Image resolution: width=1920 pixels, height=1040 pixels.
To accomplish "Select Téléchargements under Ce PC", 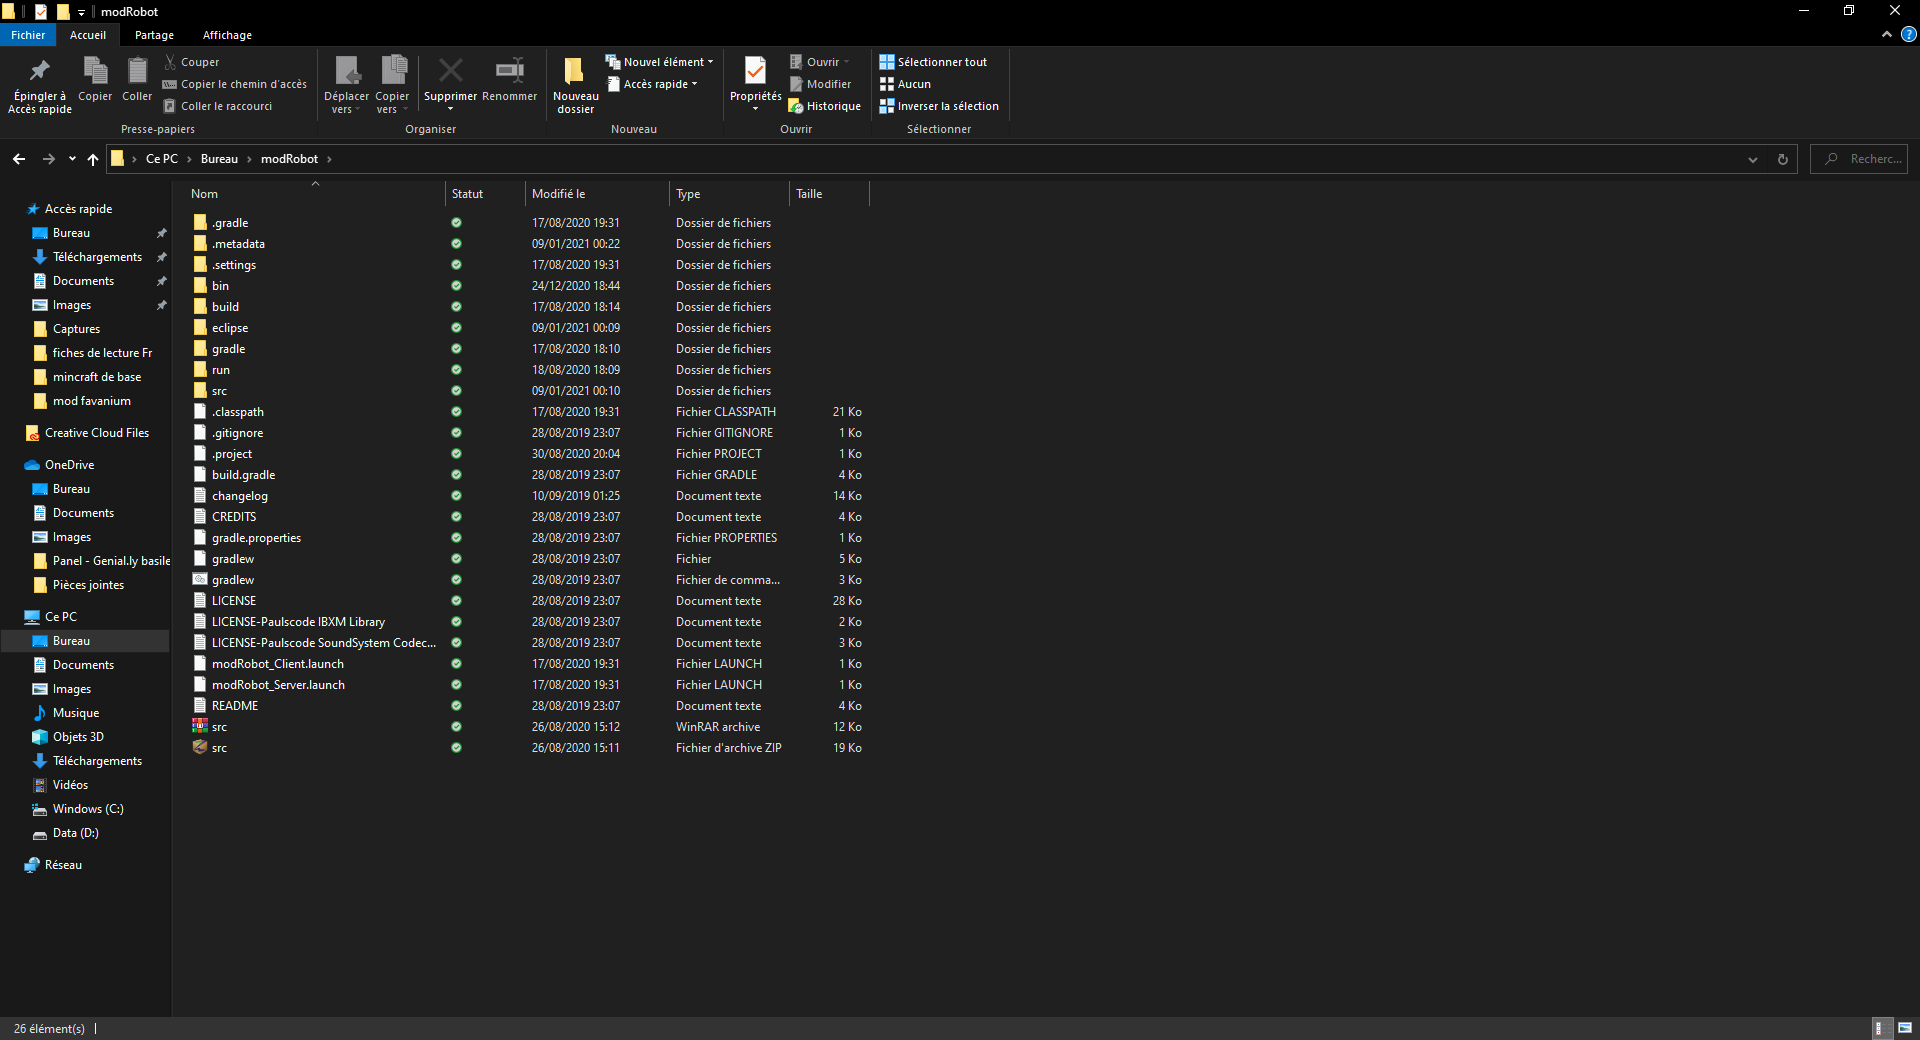I will [x=97, y=761].
